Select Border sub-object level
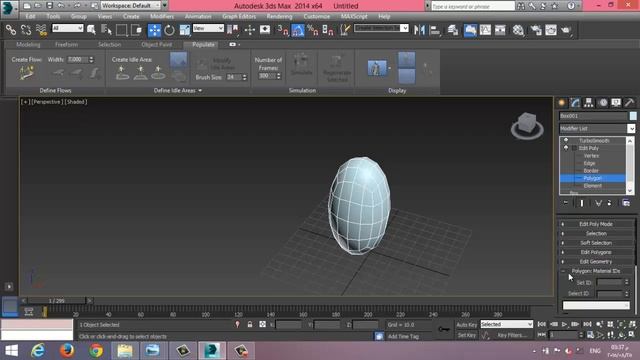This screenshot has width=640, height=360. (x=591, y=171)
